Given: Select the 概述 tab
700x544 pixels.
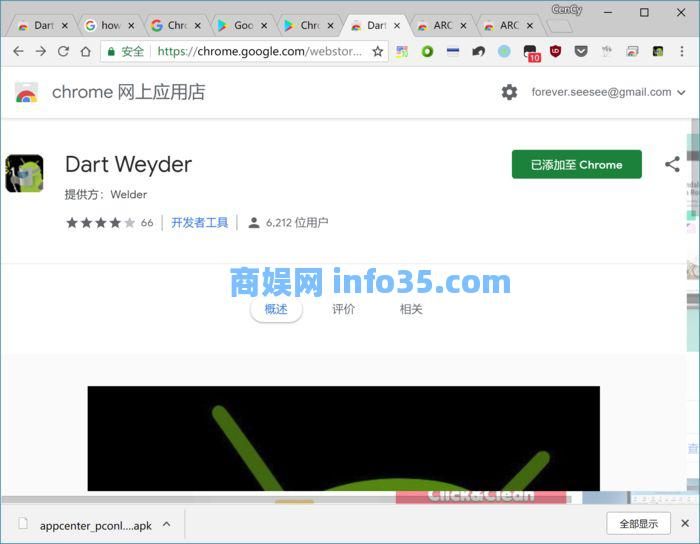Looking at the screenshot, I should tap(275, 309).
